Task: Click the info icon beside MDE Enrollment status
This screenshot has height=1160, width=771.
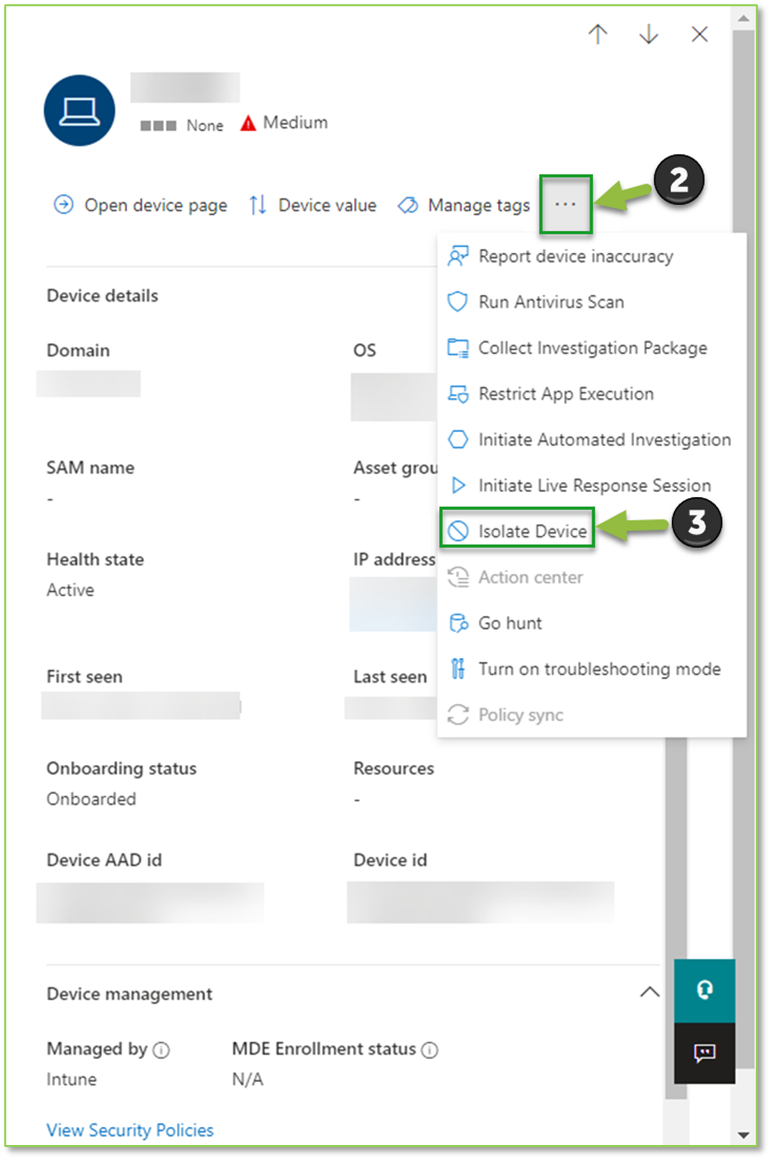Action: point(430,1049)
